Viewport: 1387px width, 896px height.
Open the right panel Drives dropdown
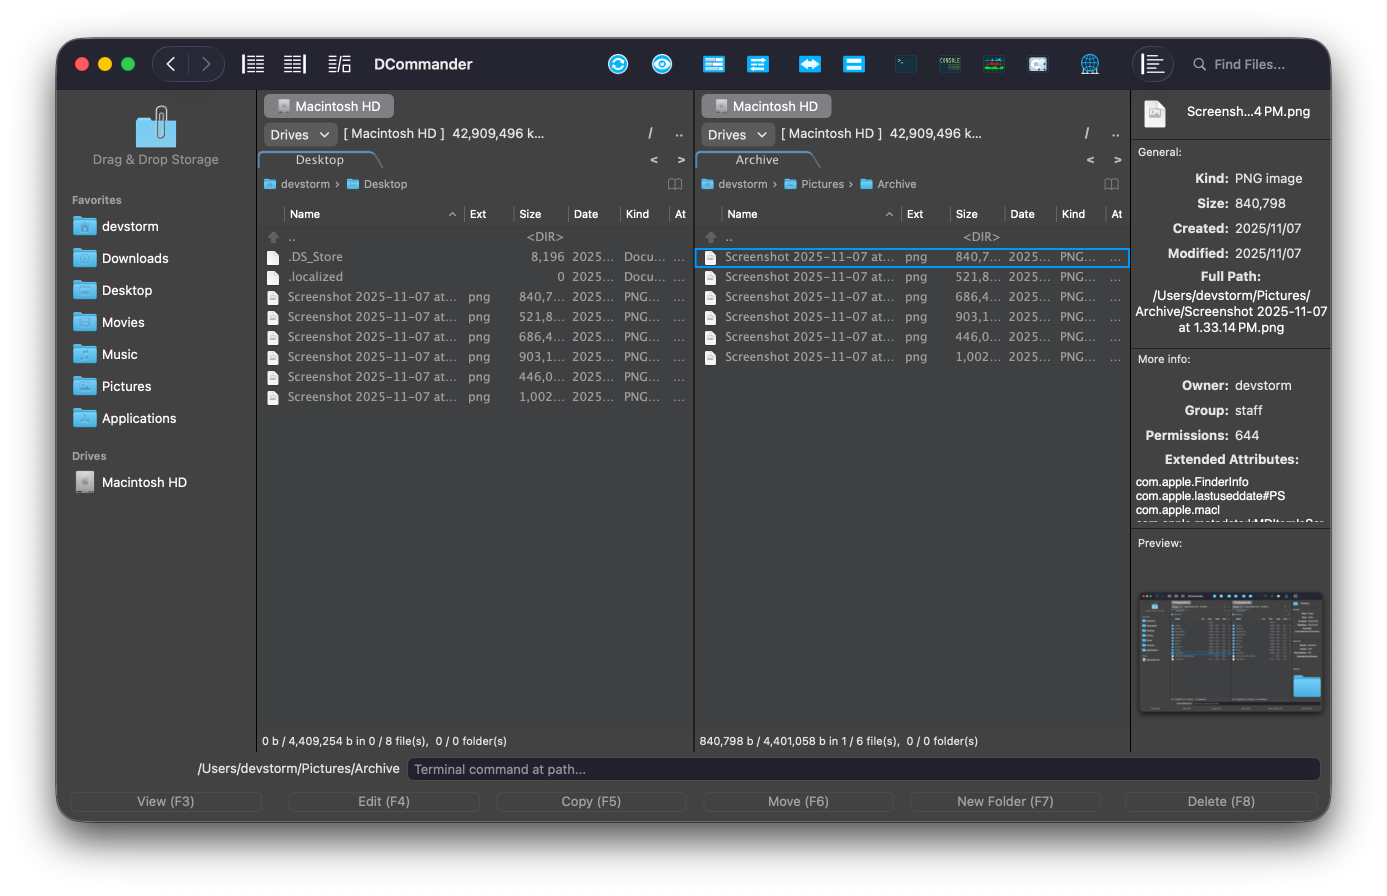tap(737, 134)
